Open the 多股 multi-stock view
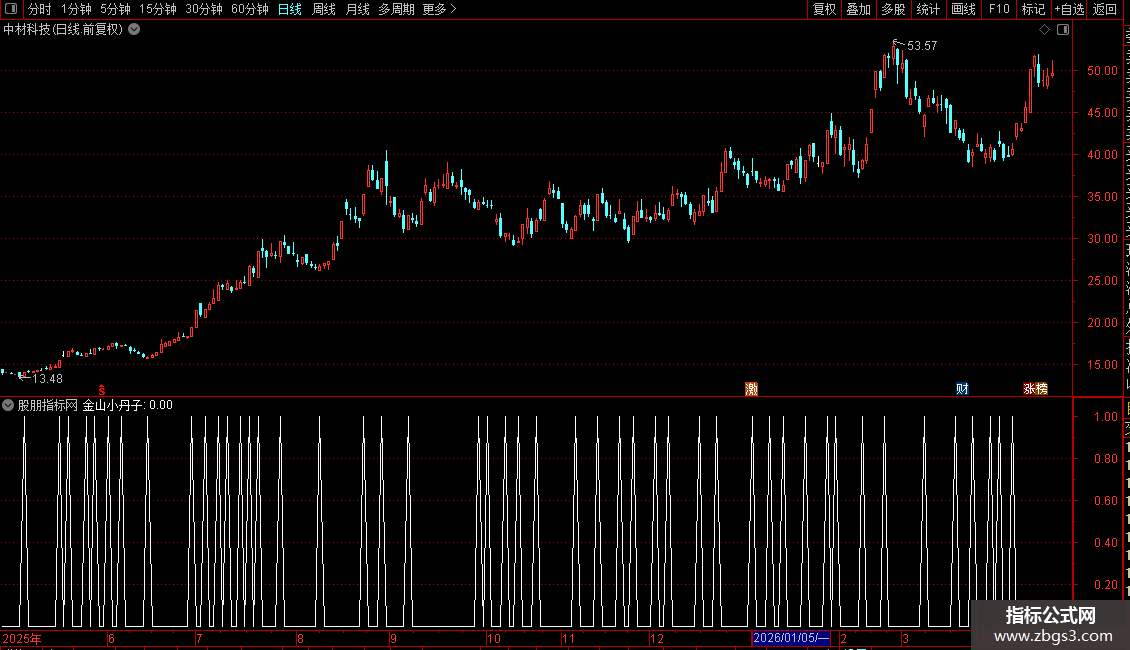This screenshot has width=1130, height=650. [893, 9]
